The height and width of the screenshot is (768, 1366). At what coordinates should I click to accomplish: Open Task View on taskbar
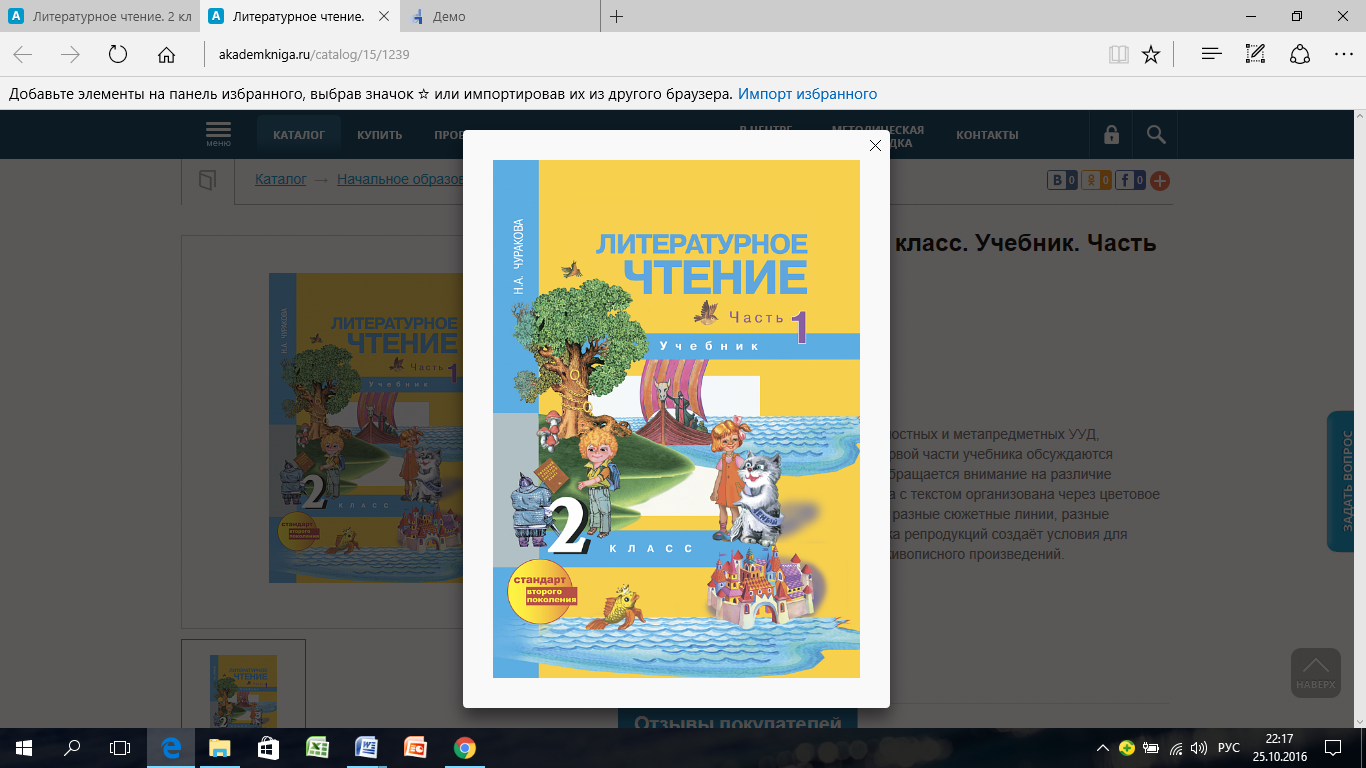(120, 748)
